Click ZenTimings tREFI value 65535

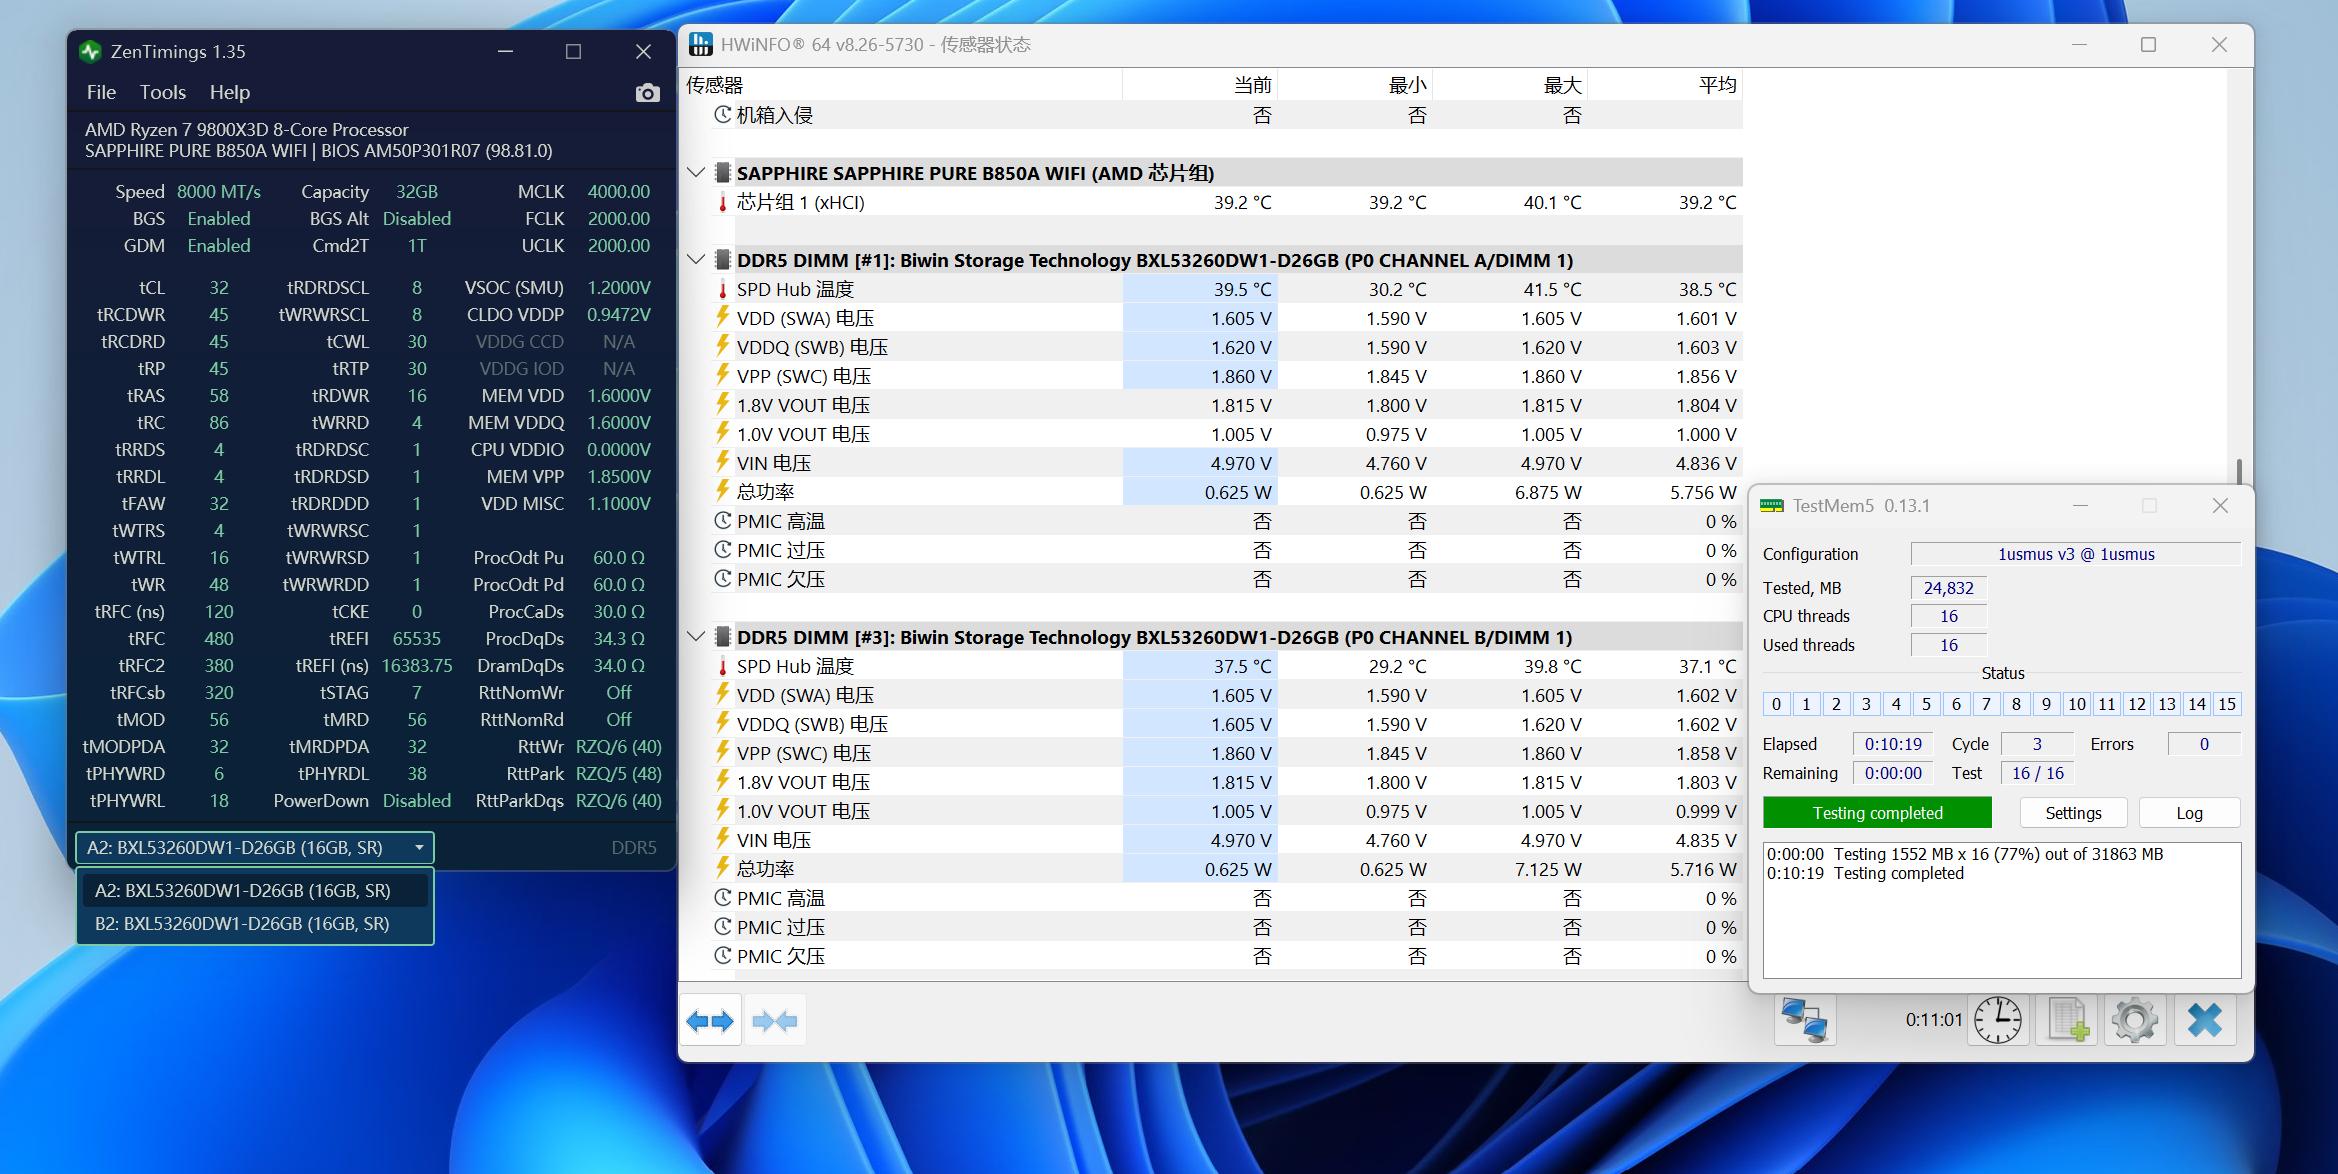(417, 639)
